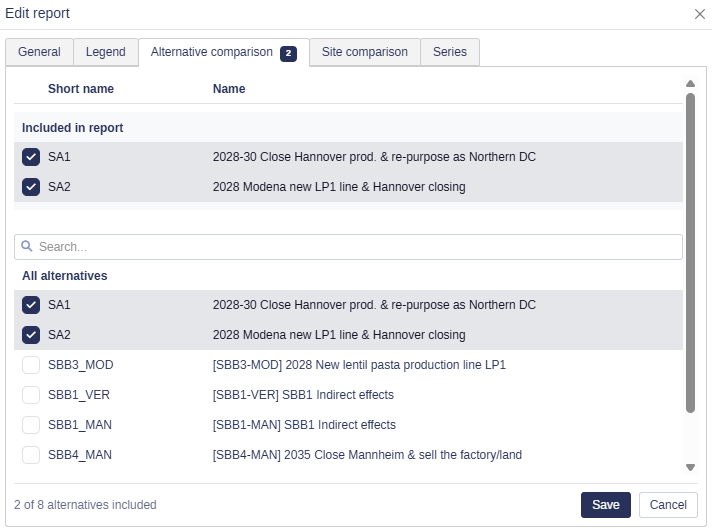Open the Legend tab
Viewport: 712px width, 531px height.
pos(106,52)
